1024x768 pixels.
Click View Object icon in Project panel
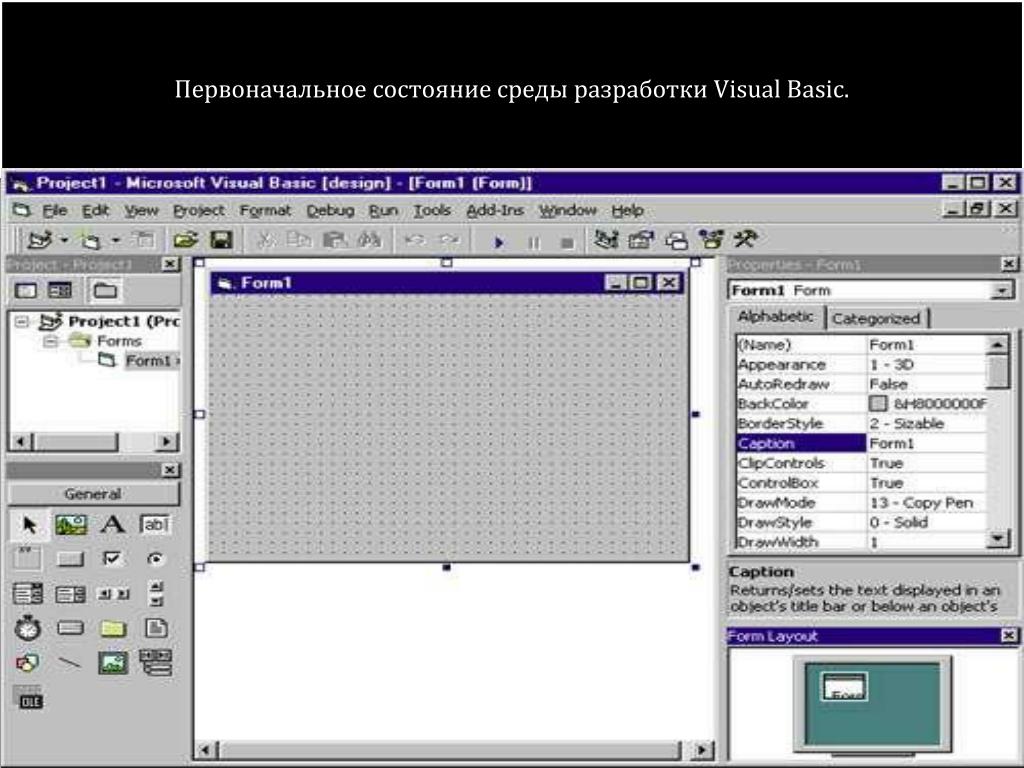(59, 290)
